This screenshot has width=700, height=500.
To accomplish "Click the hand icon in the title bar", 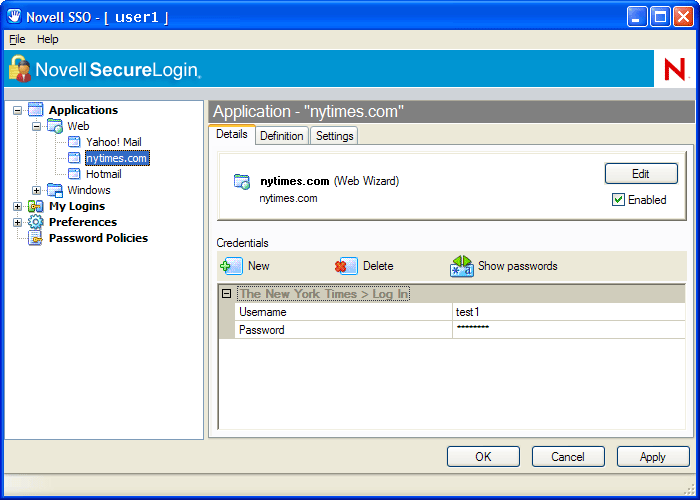I will point(14,17).
